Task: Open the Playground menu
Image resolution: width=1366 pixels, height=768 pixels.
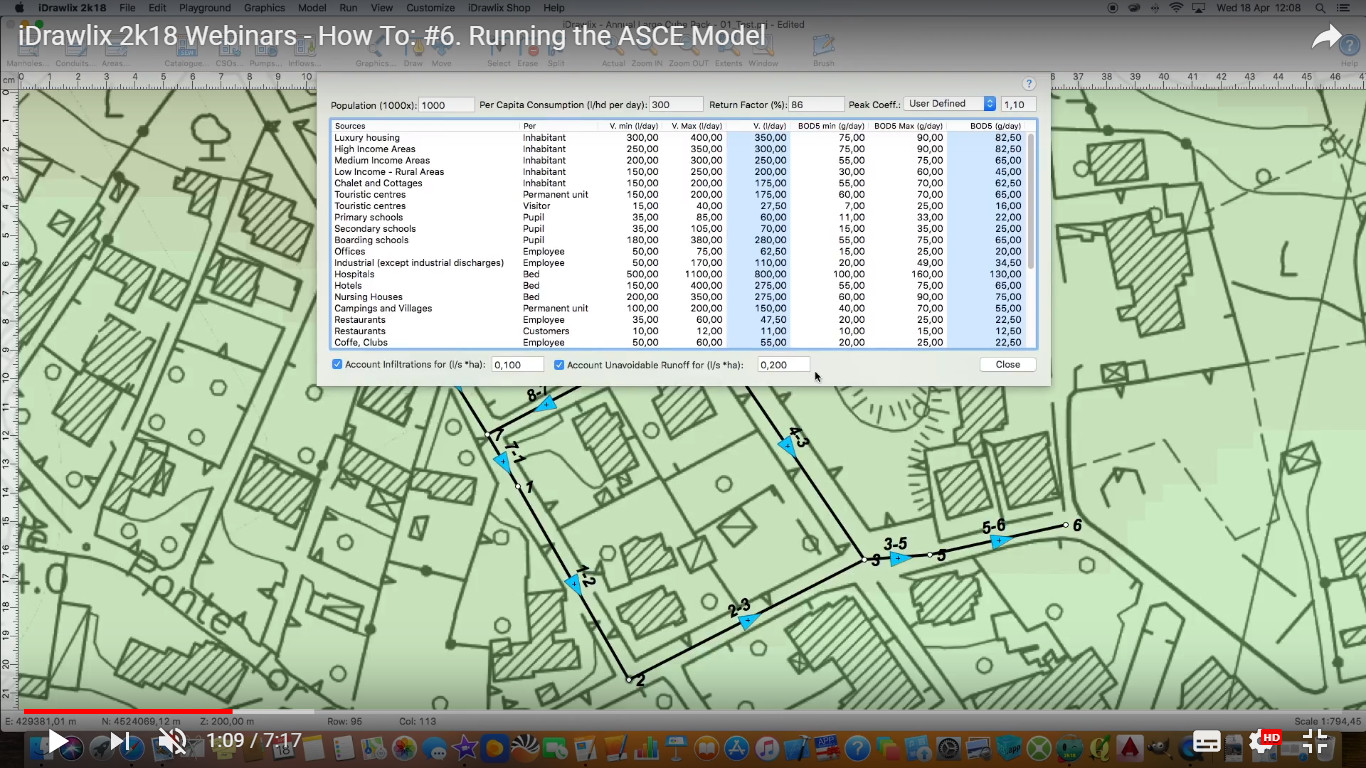Action: pos(205,8)
